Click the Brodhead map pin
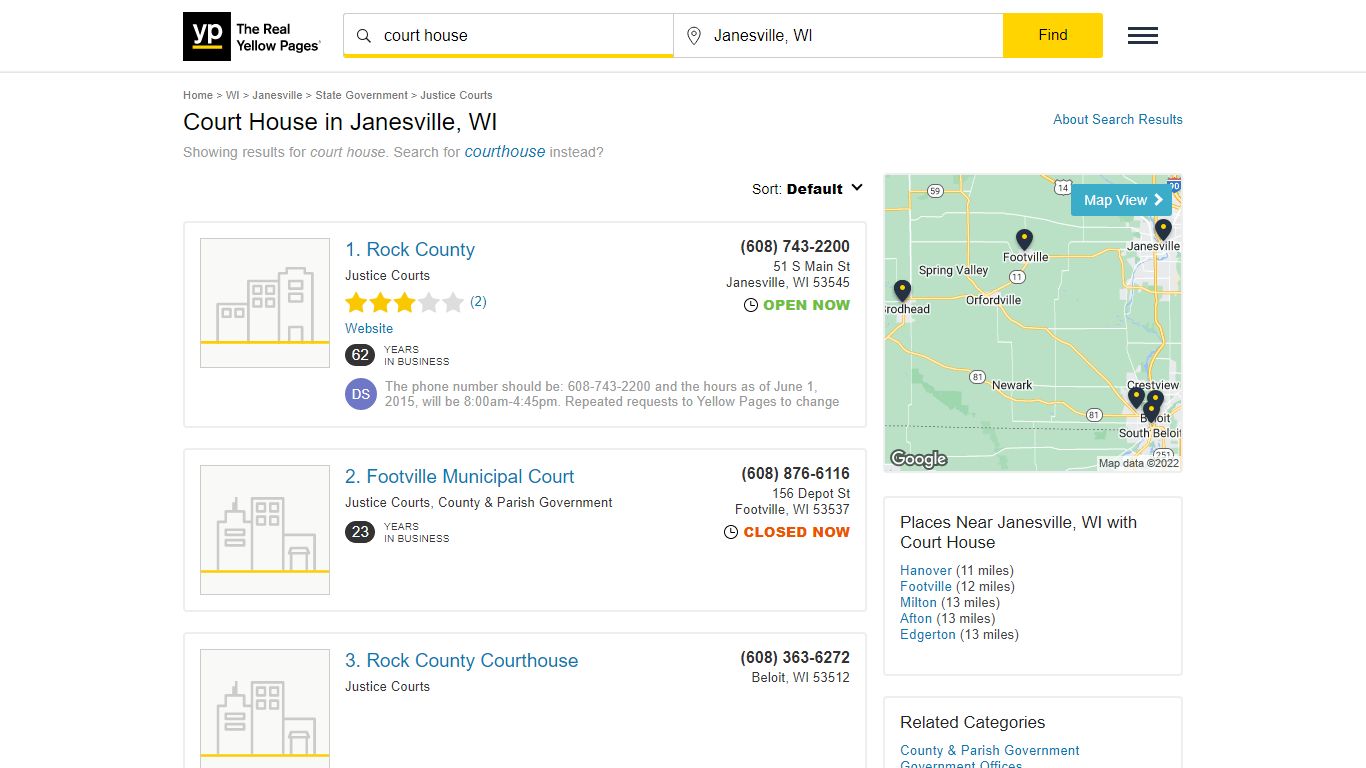 pyautogui.click(x=902, y=291)
